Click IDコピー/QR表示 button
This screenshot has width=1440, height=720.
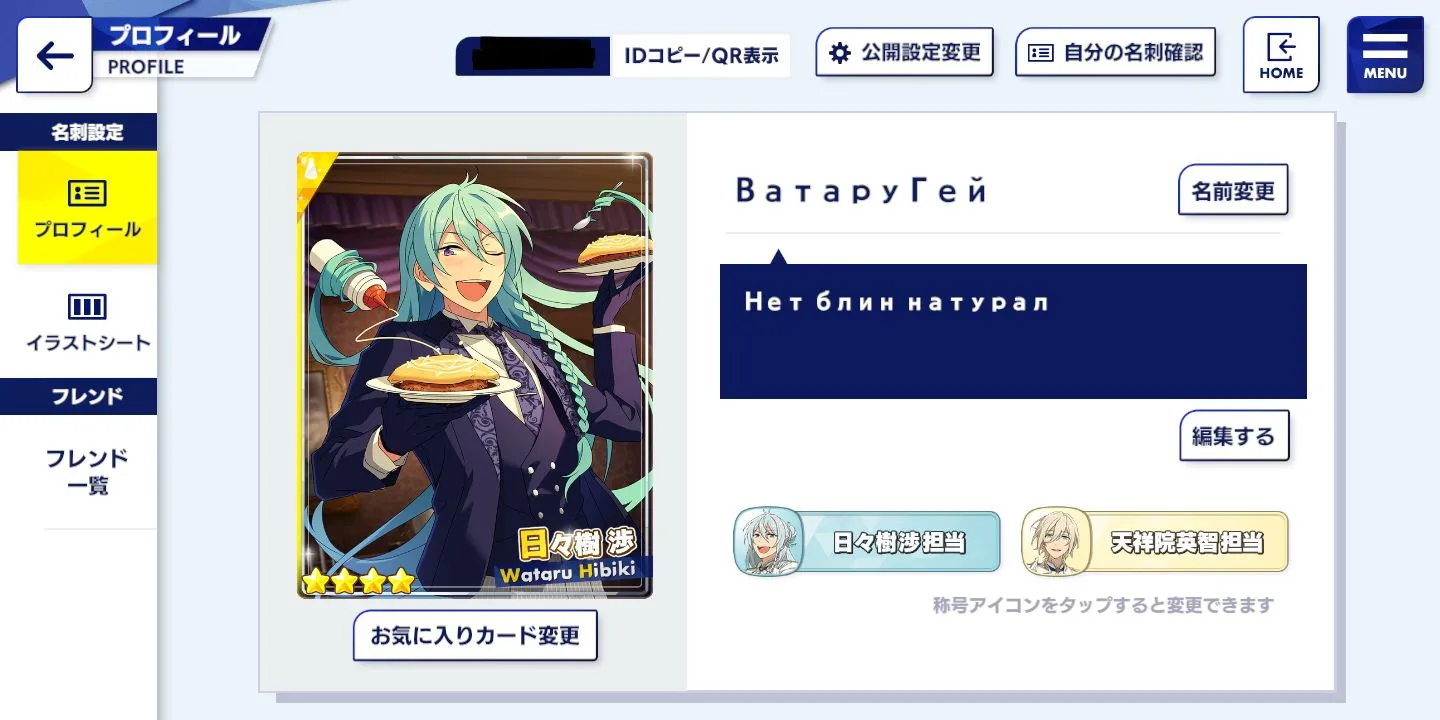[x=701, y=56]
